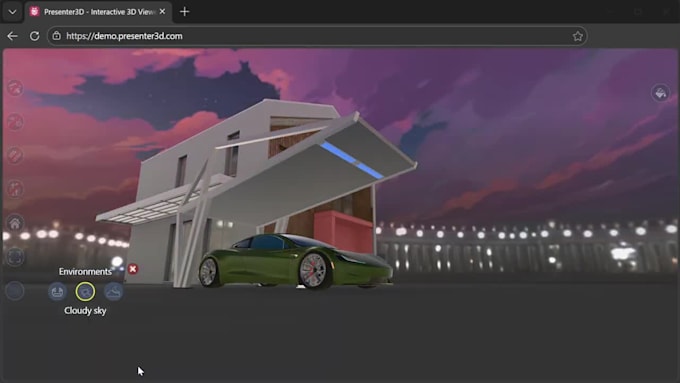Go back with the browser back arrow
The height and width of the screenshot is (383, 680).
12,36
